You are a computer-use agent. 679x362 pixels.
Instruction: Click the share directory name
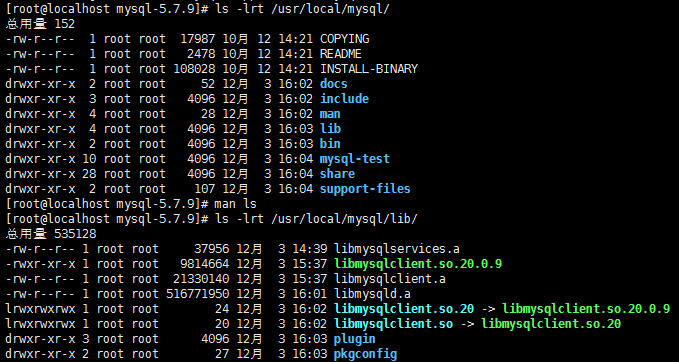[x=337, y=174]
